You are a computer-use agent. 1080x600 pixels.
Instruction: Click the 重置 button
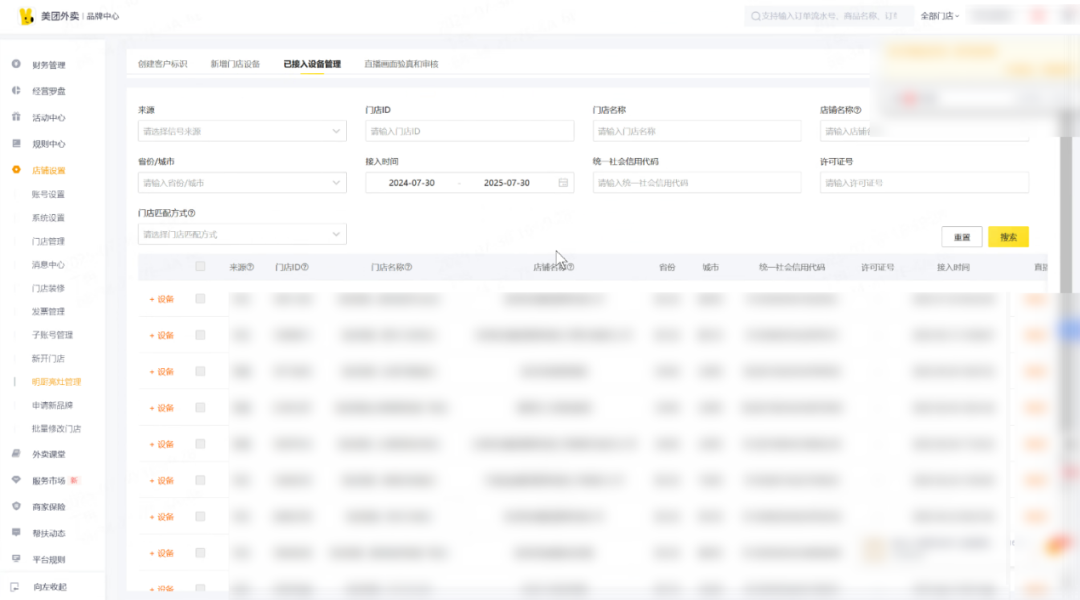click(x=961, y=237)
